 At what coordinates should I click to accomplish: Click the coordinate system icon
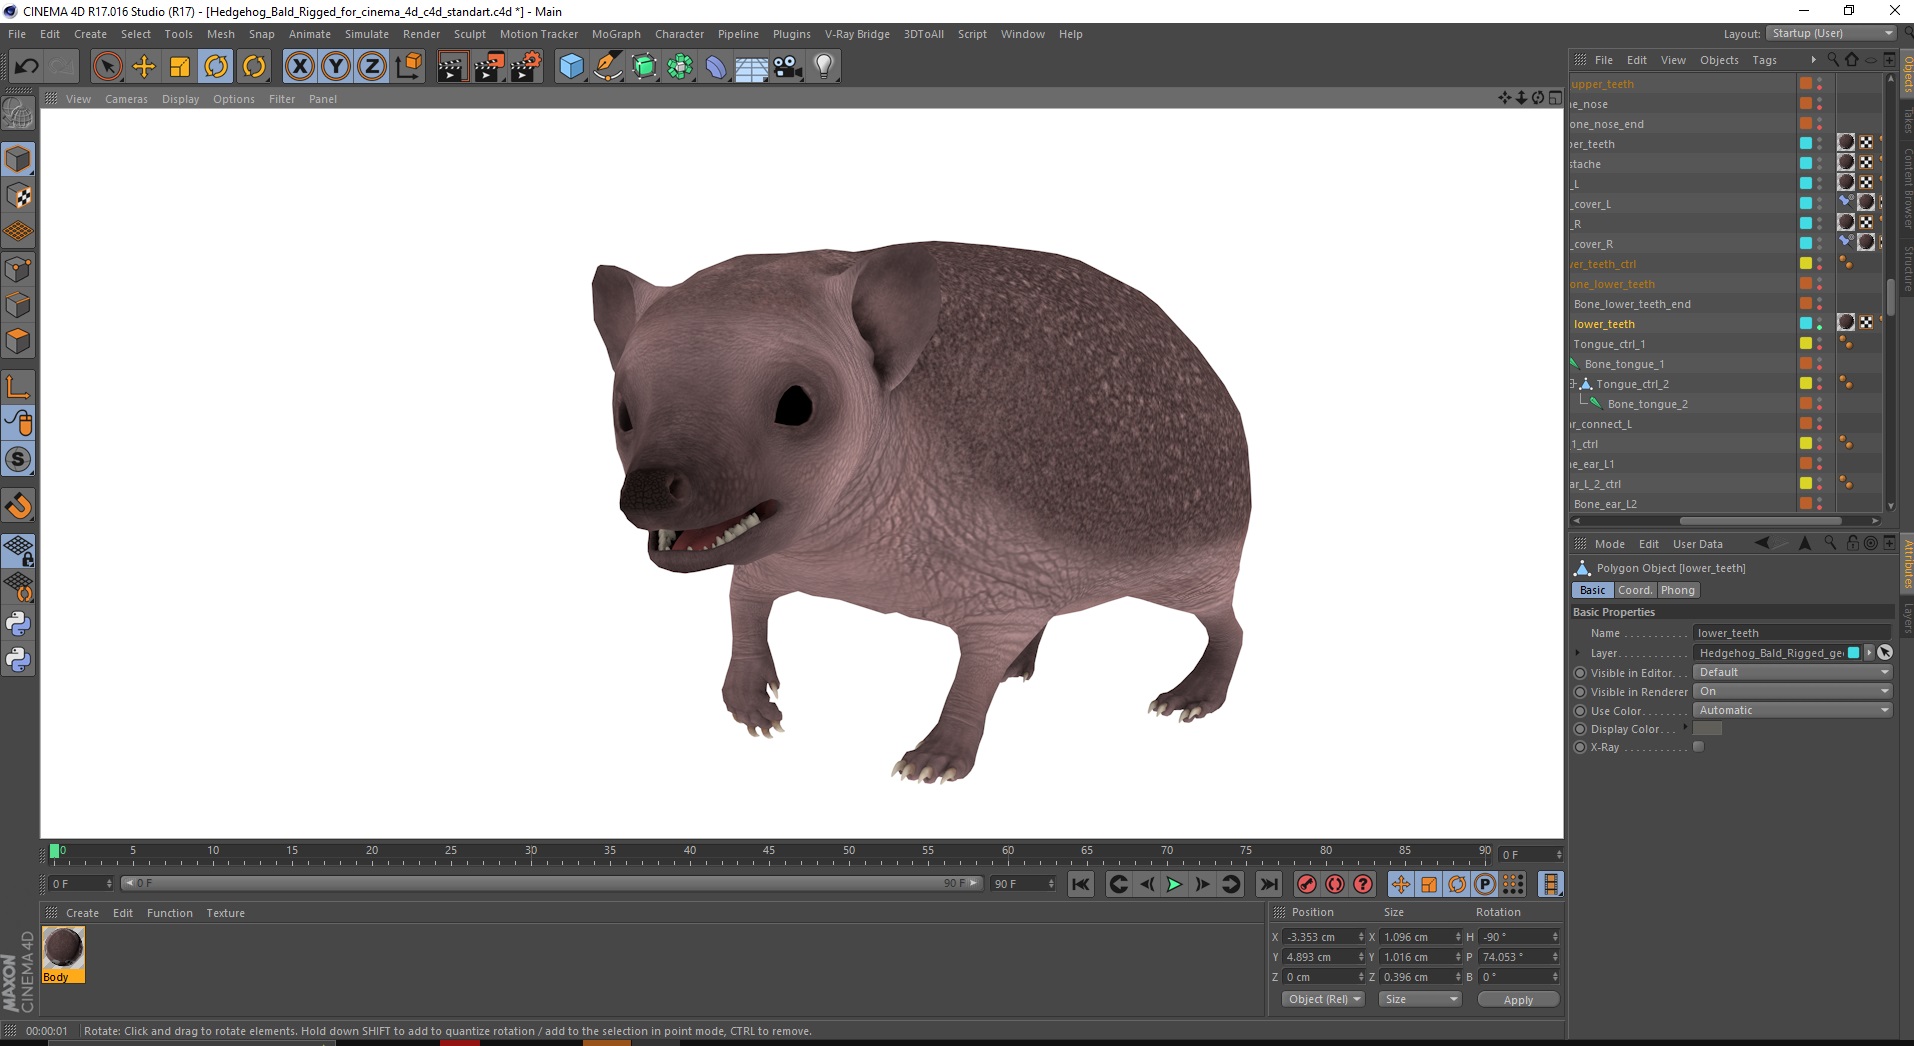pyautogui.click(x=409, y=67)
